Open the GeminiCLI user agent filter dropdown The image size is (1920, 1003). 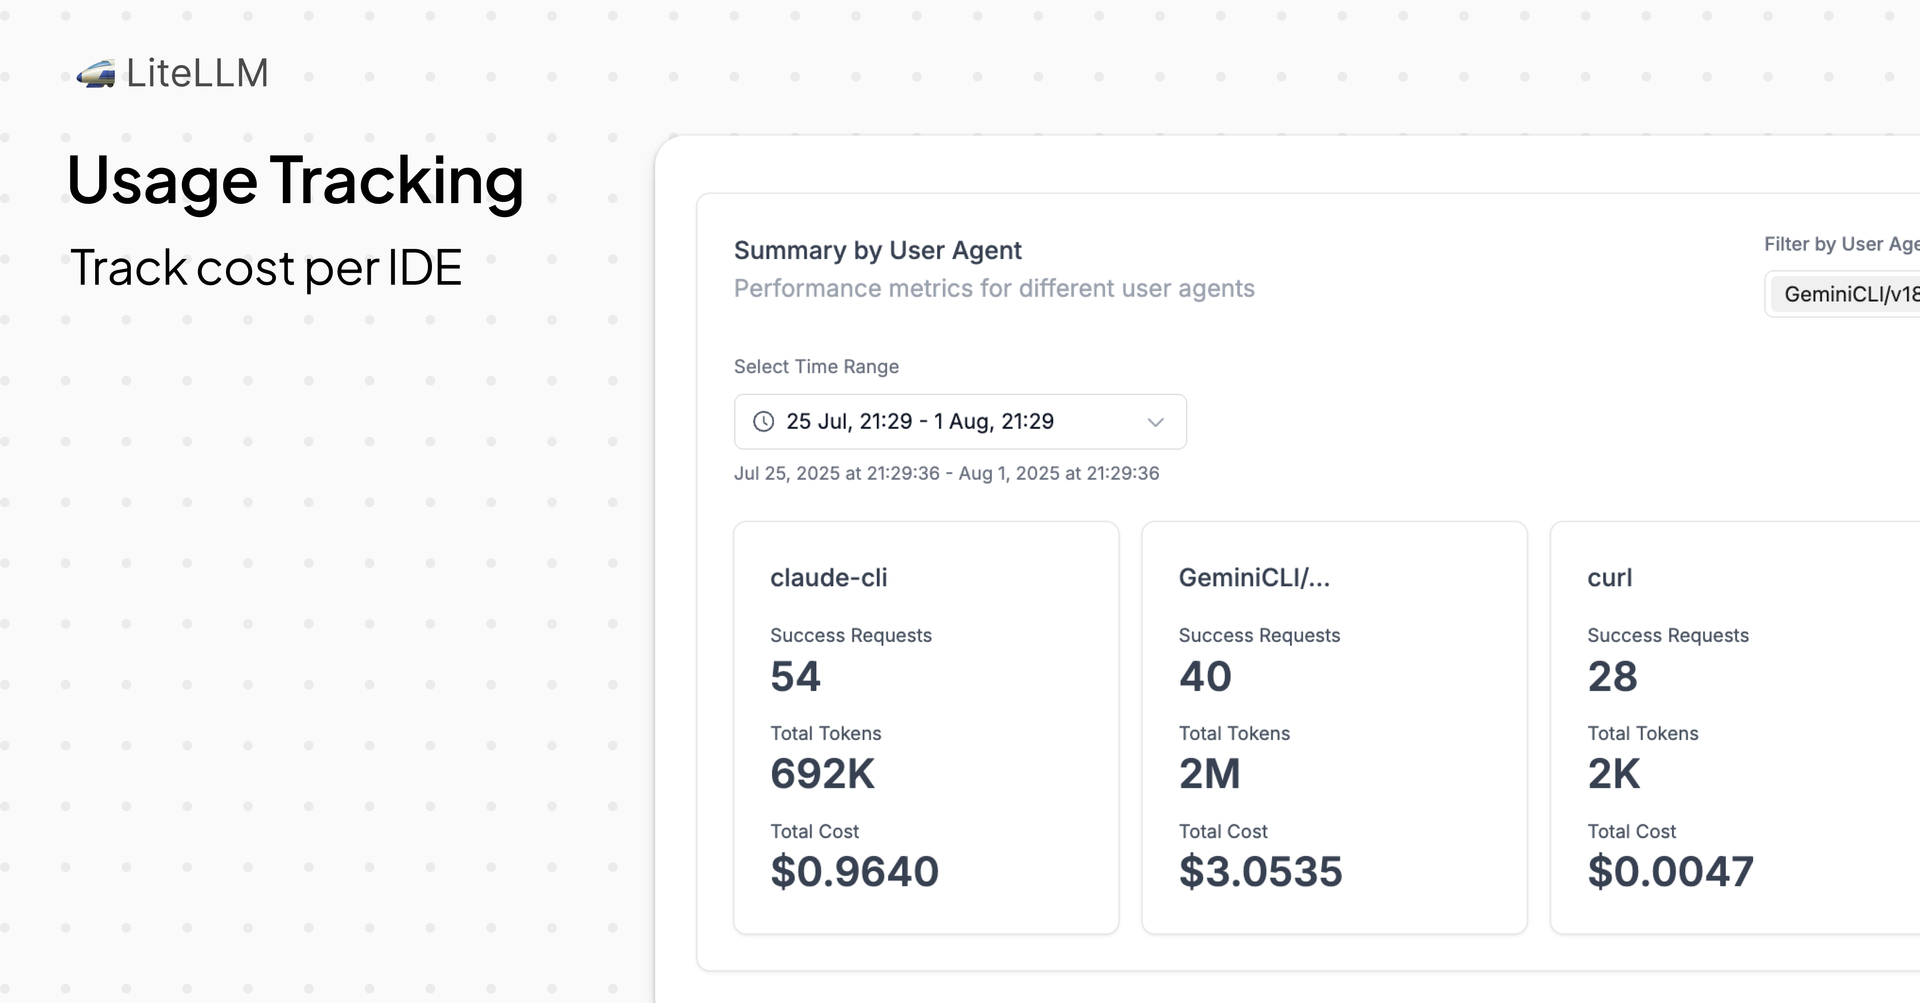click(x=1846, y=294)
